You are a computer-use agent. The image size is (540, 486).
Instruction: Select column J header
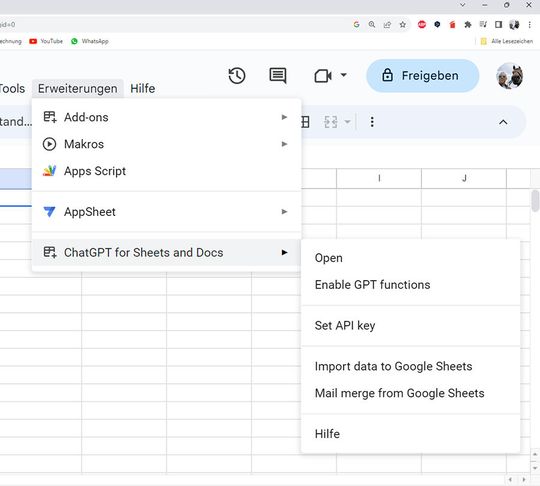(x=464, y=178)
